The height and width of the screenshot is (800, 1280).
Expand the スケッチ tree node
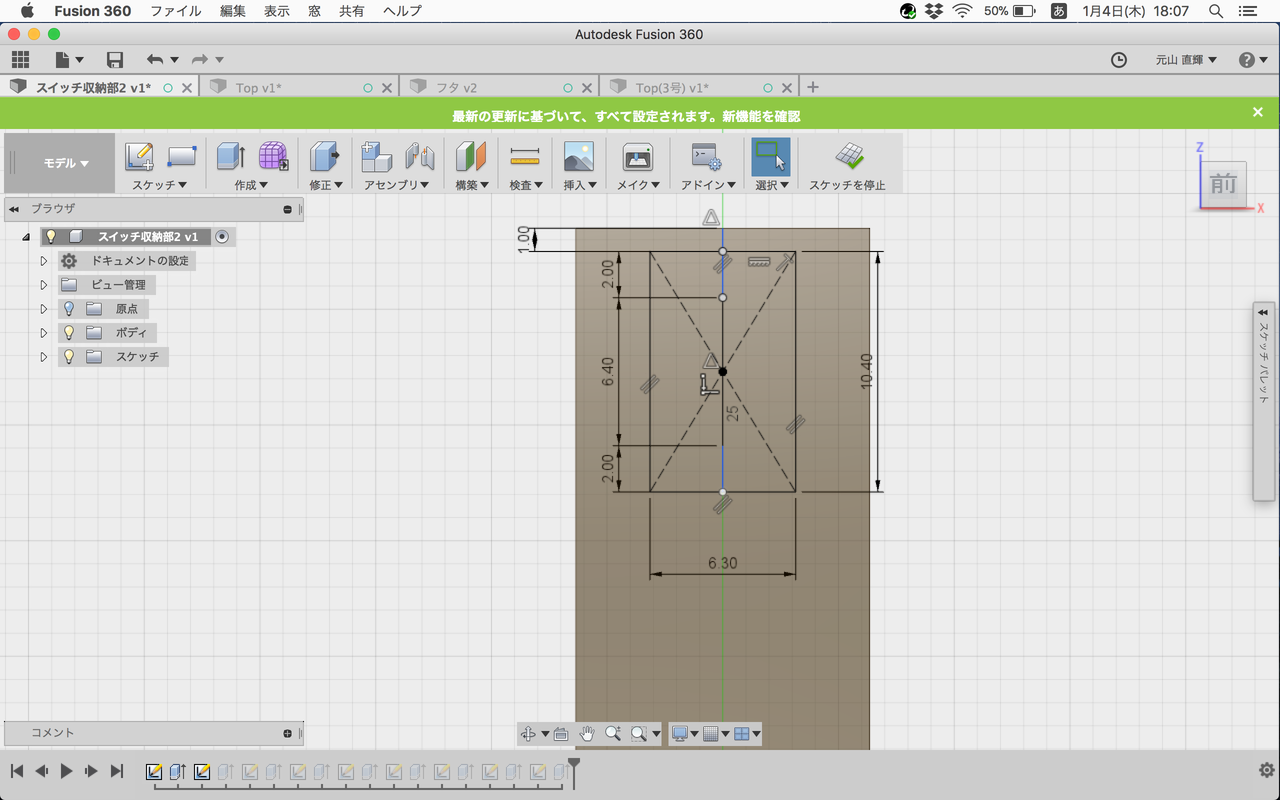click(44, 357)
